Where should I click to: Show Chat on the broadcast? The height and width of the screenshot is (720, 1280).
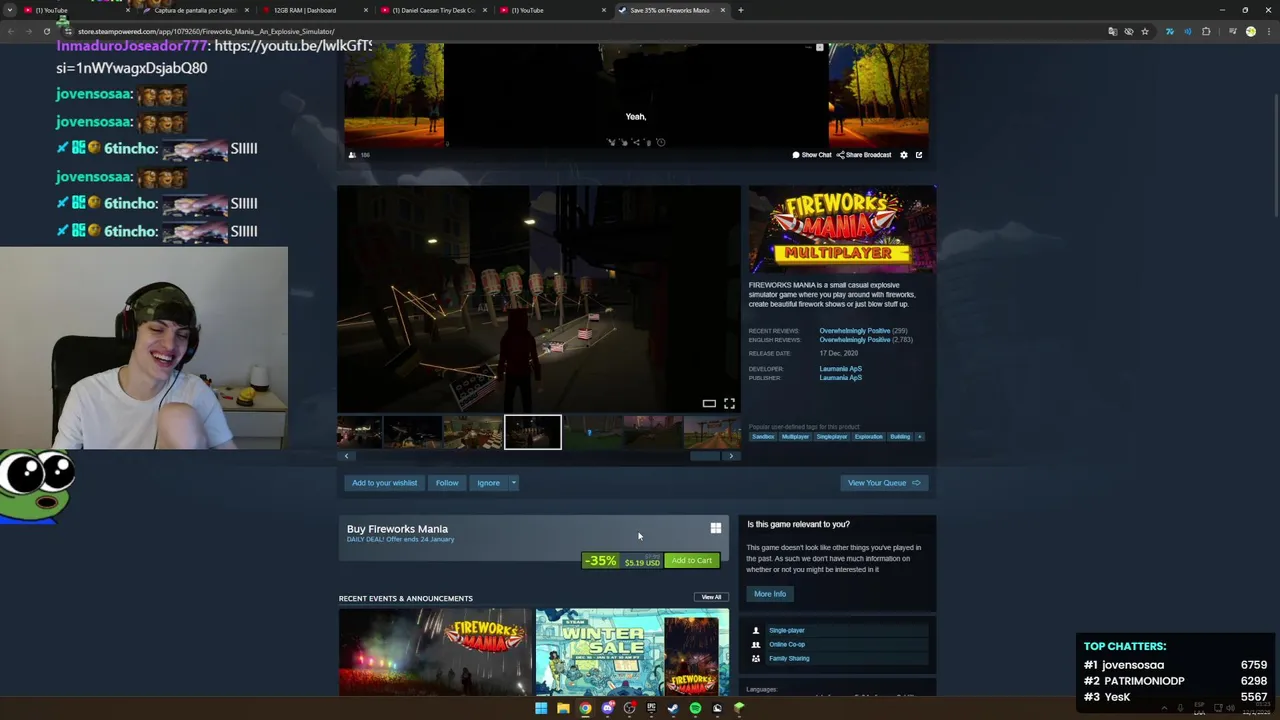(x=812, y=155)
